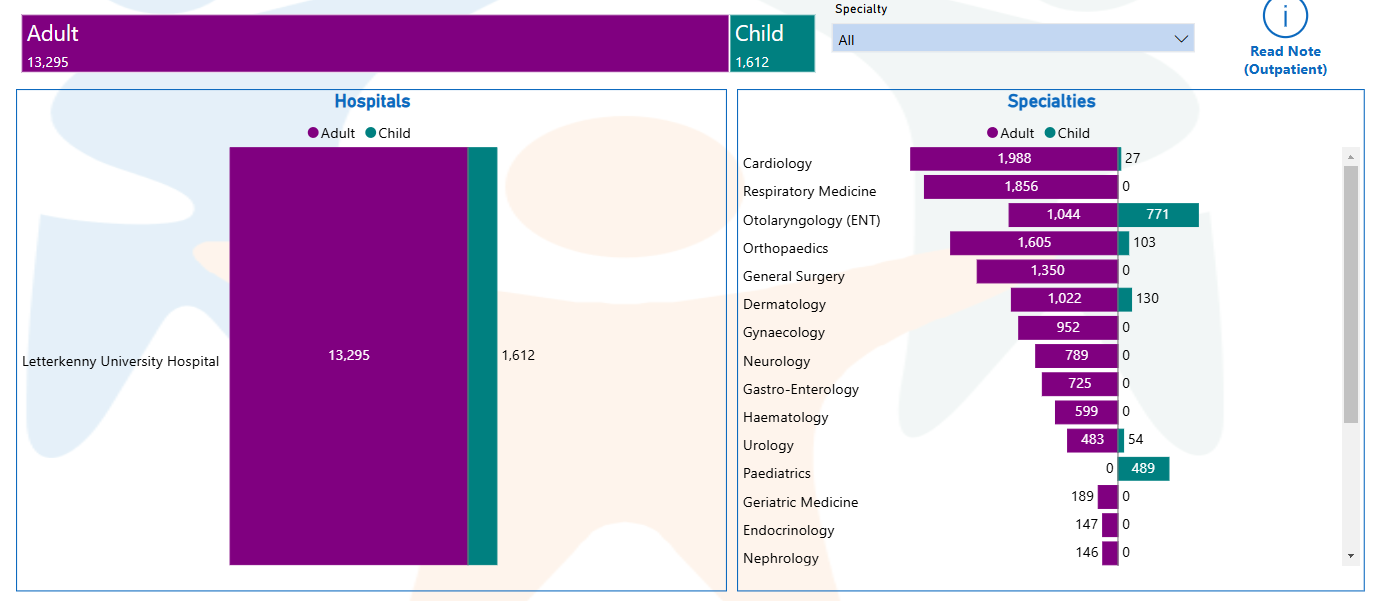
Task: Toggle Adult legend marker in Hospitals chart
Action: click(x=313, y=133)
